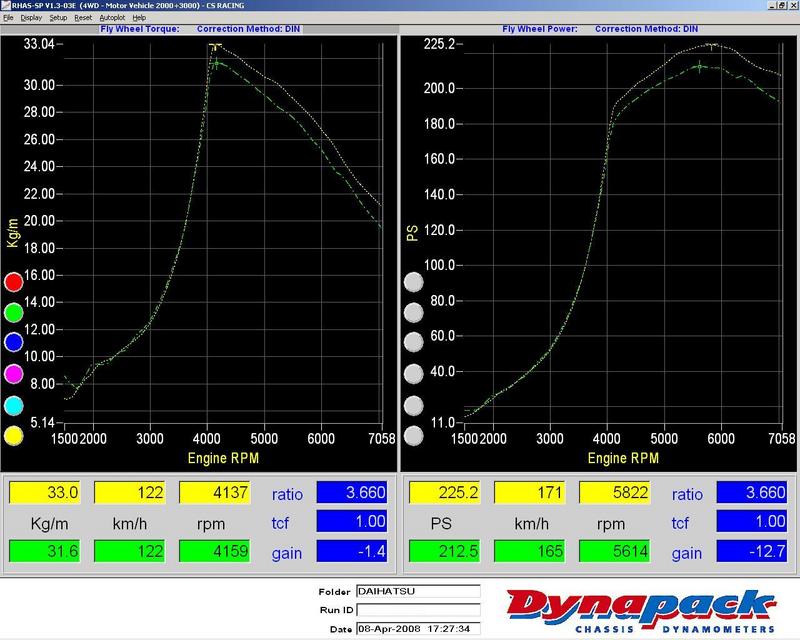Screen dimensions: 800x640
Task: Click the green peak marker on power curve
Action: tap(699, 66)
